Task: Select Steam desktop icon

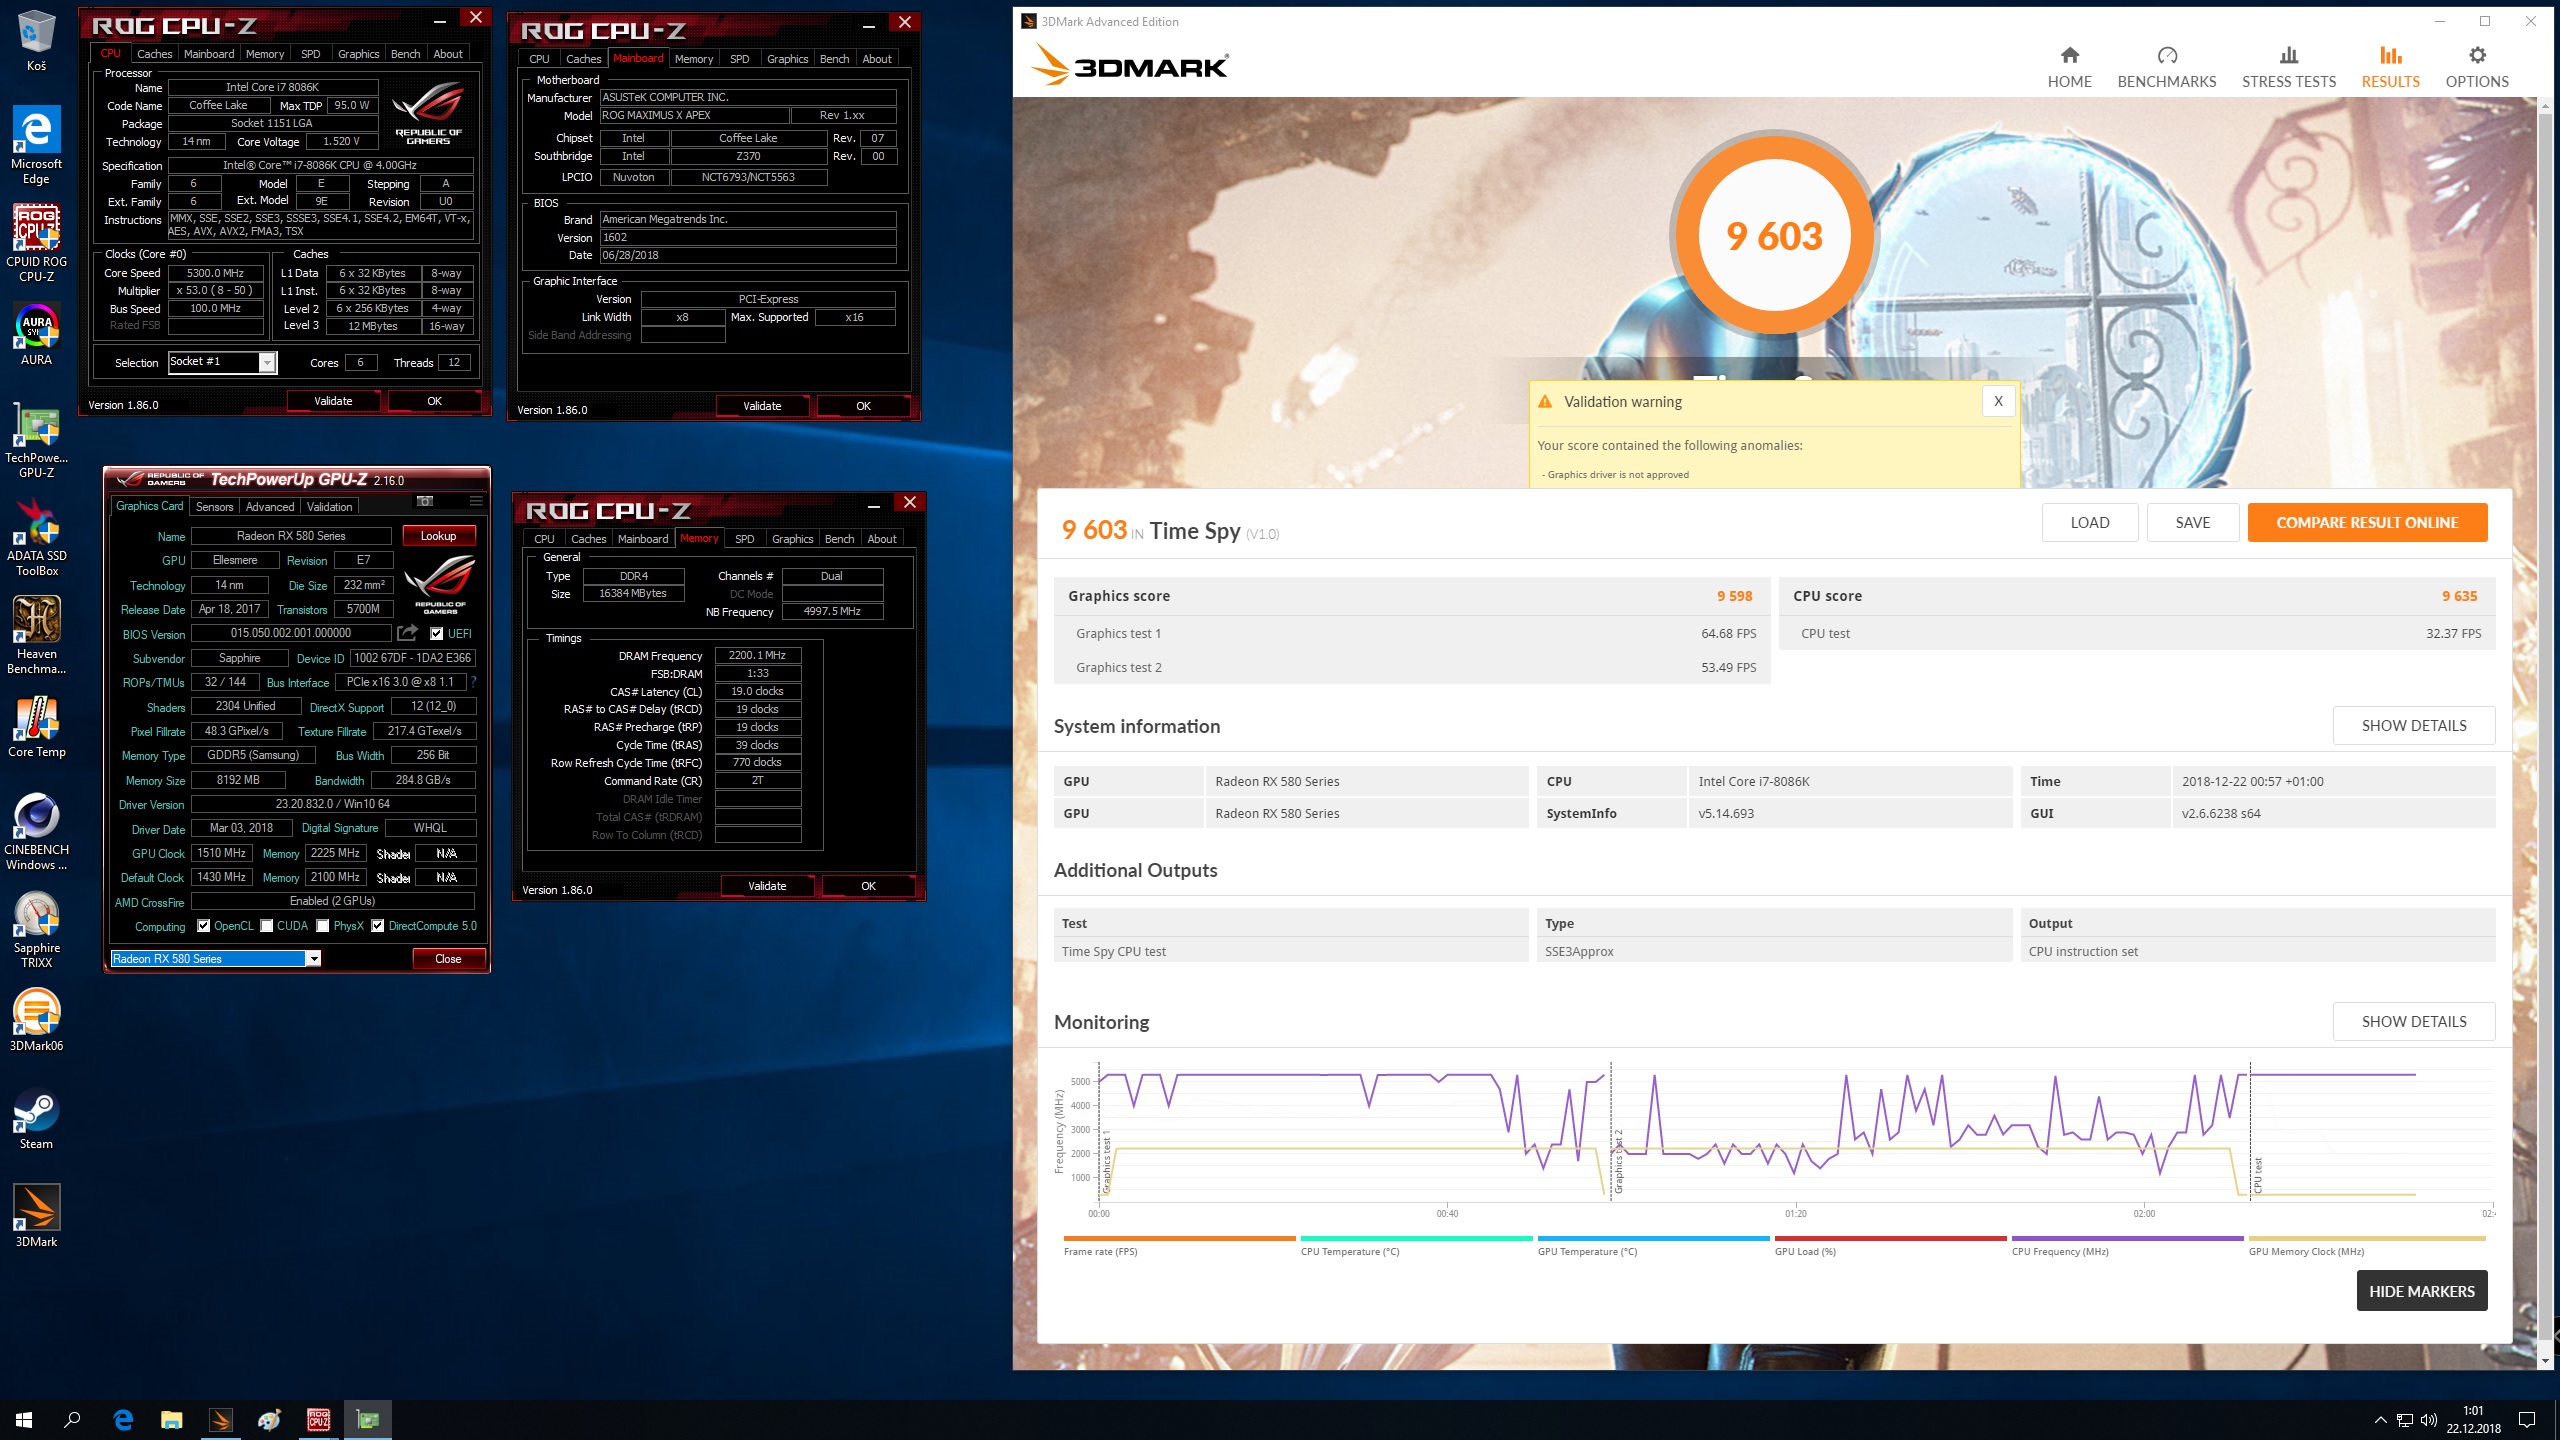Action: pyautogui.click(x=36, y=1119)
